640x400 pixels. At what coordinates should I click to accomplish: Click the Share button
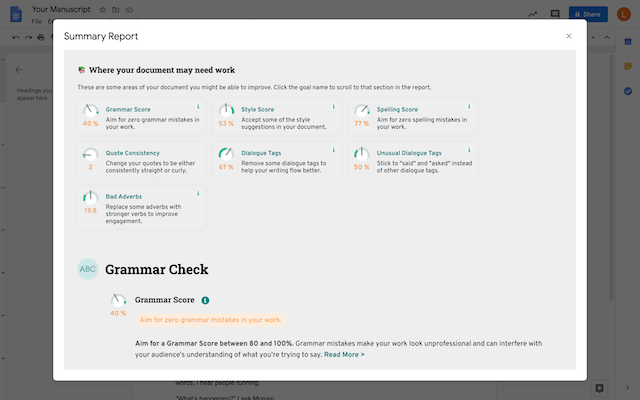coord(588,14)
